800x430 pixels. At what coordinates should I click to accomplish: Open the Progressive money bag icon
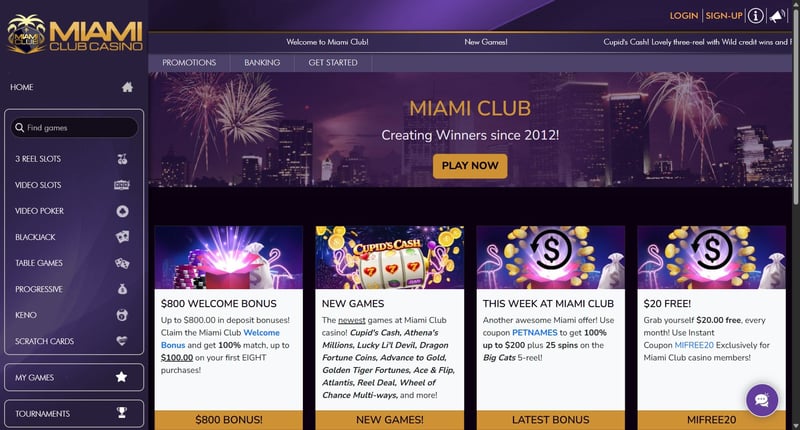point(122,289)
